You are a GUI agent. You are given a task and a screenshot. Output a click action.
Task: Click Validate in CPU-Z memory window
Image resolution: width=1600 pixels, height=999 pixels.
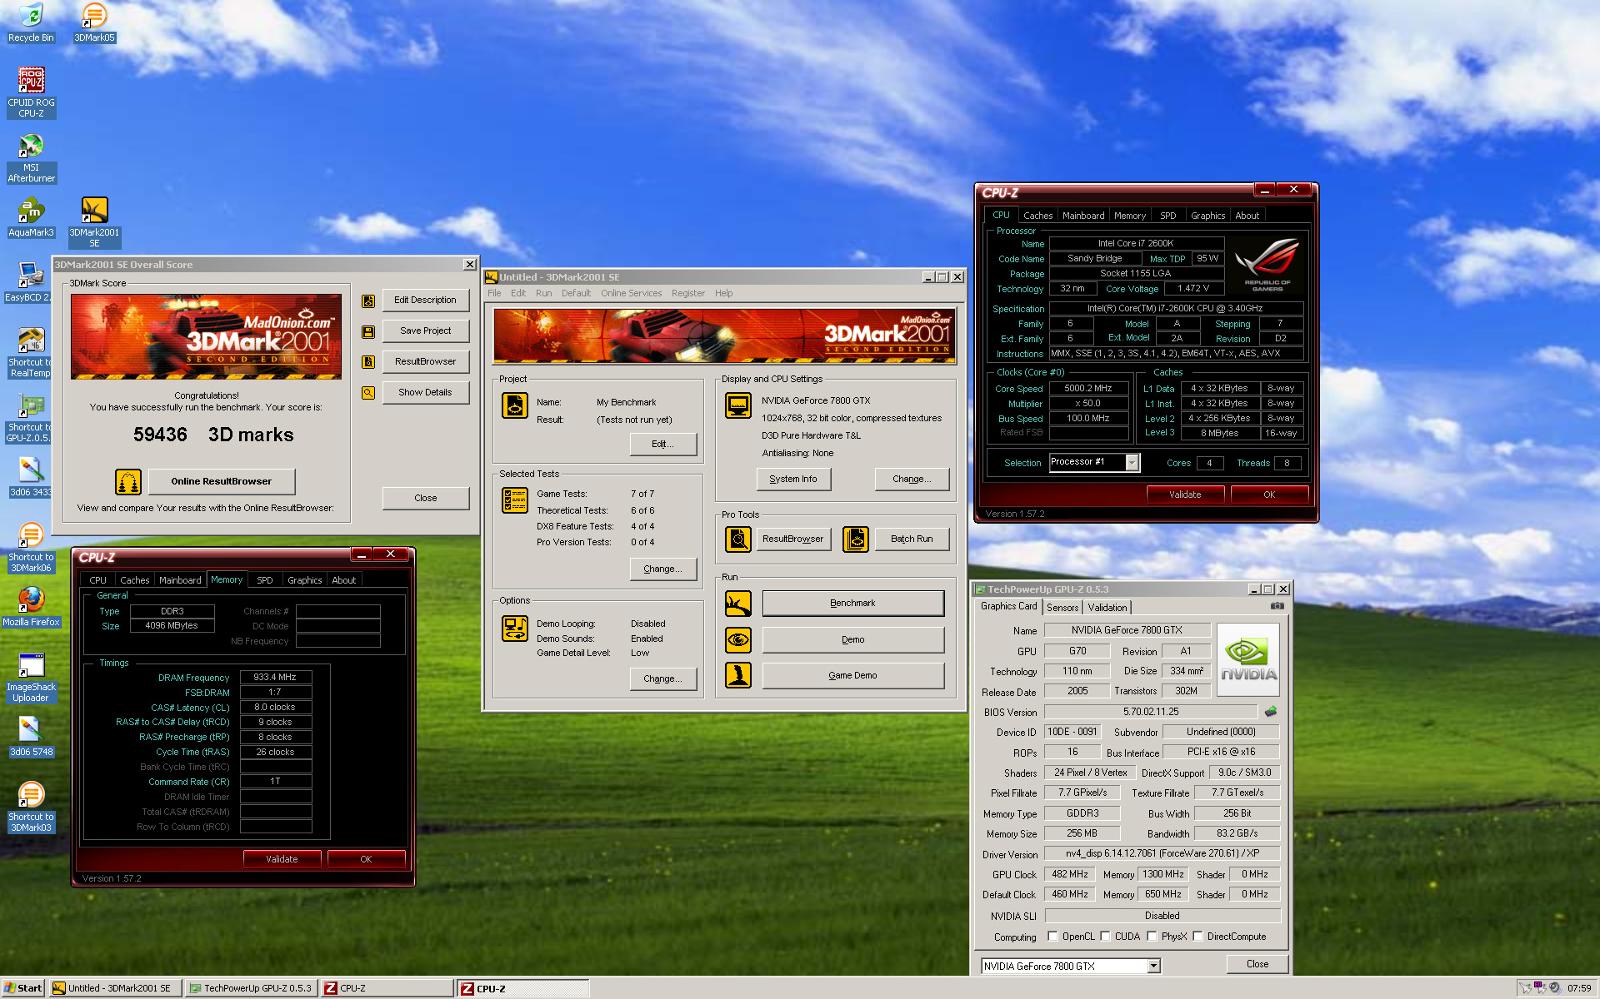282,859
